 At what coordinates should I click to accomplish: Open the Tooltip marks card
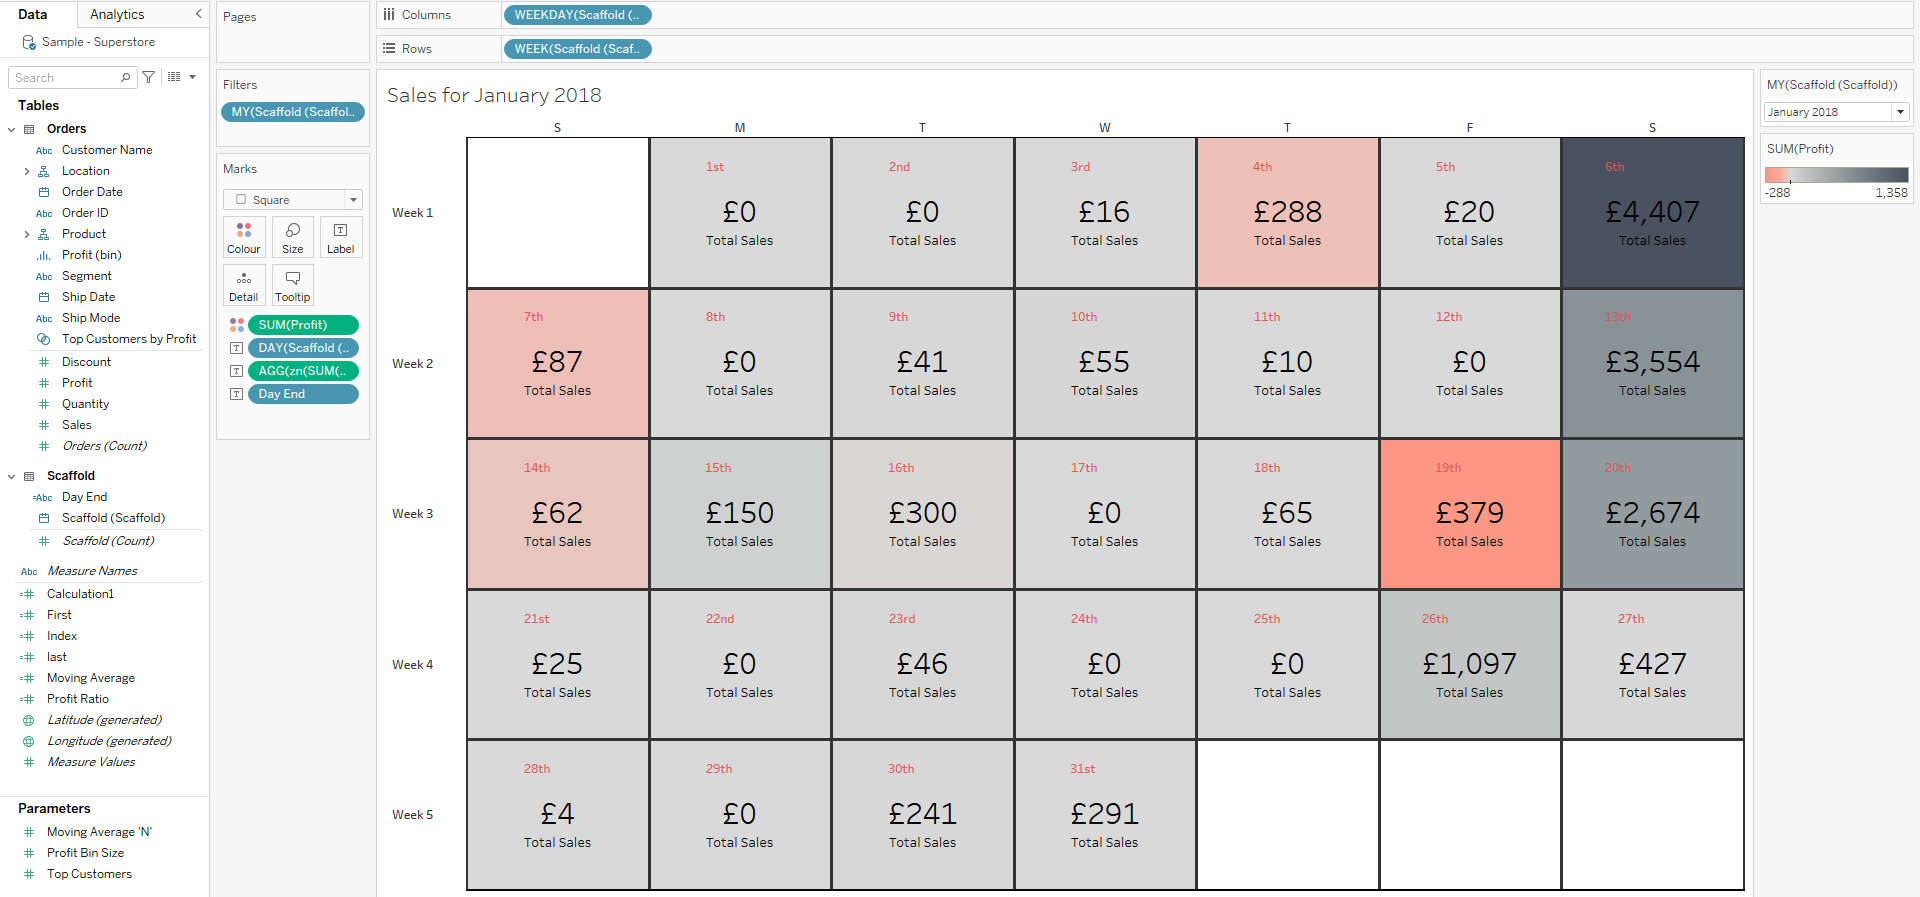(292, 285)
